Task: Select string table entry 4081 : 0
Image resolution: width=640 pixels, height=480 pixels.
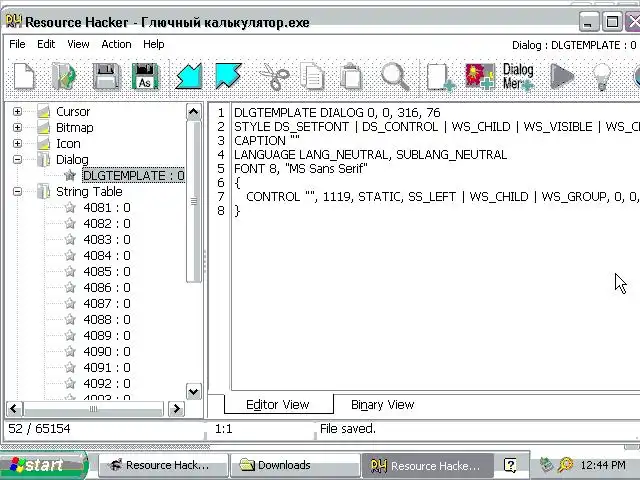Action: pos(107,207)
